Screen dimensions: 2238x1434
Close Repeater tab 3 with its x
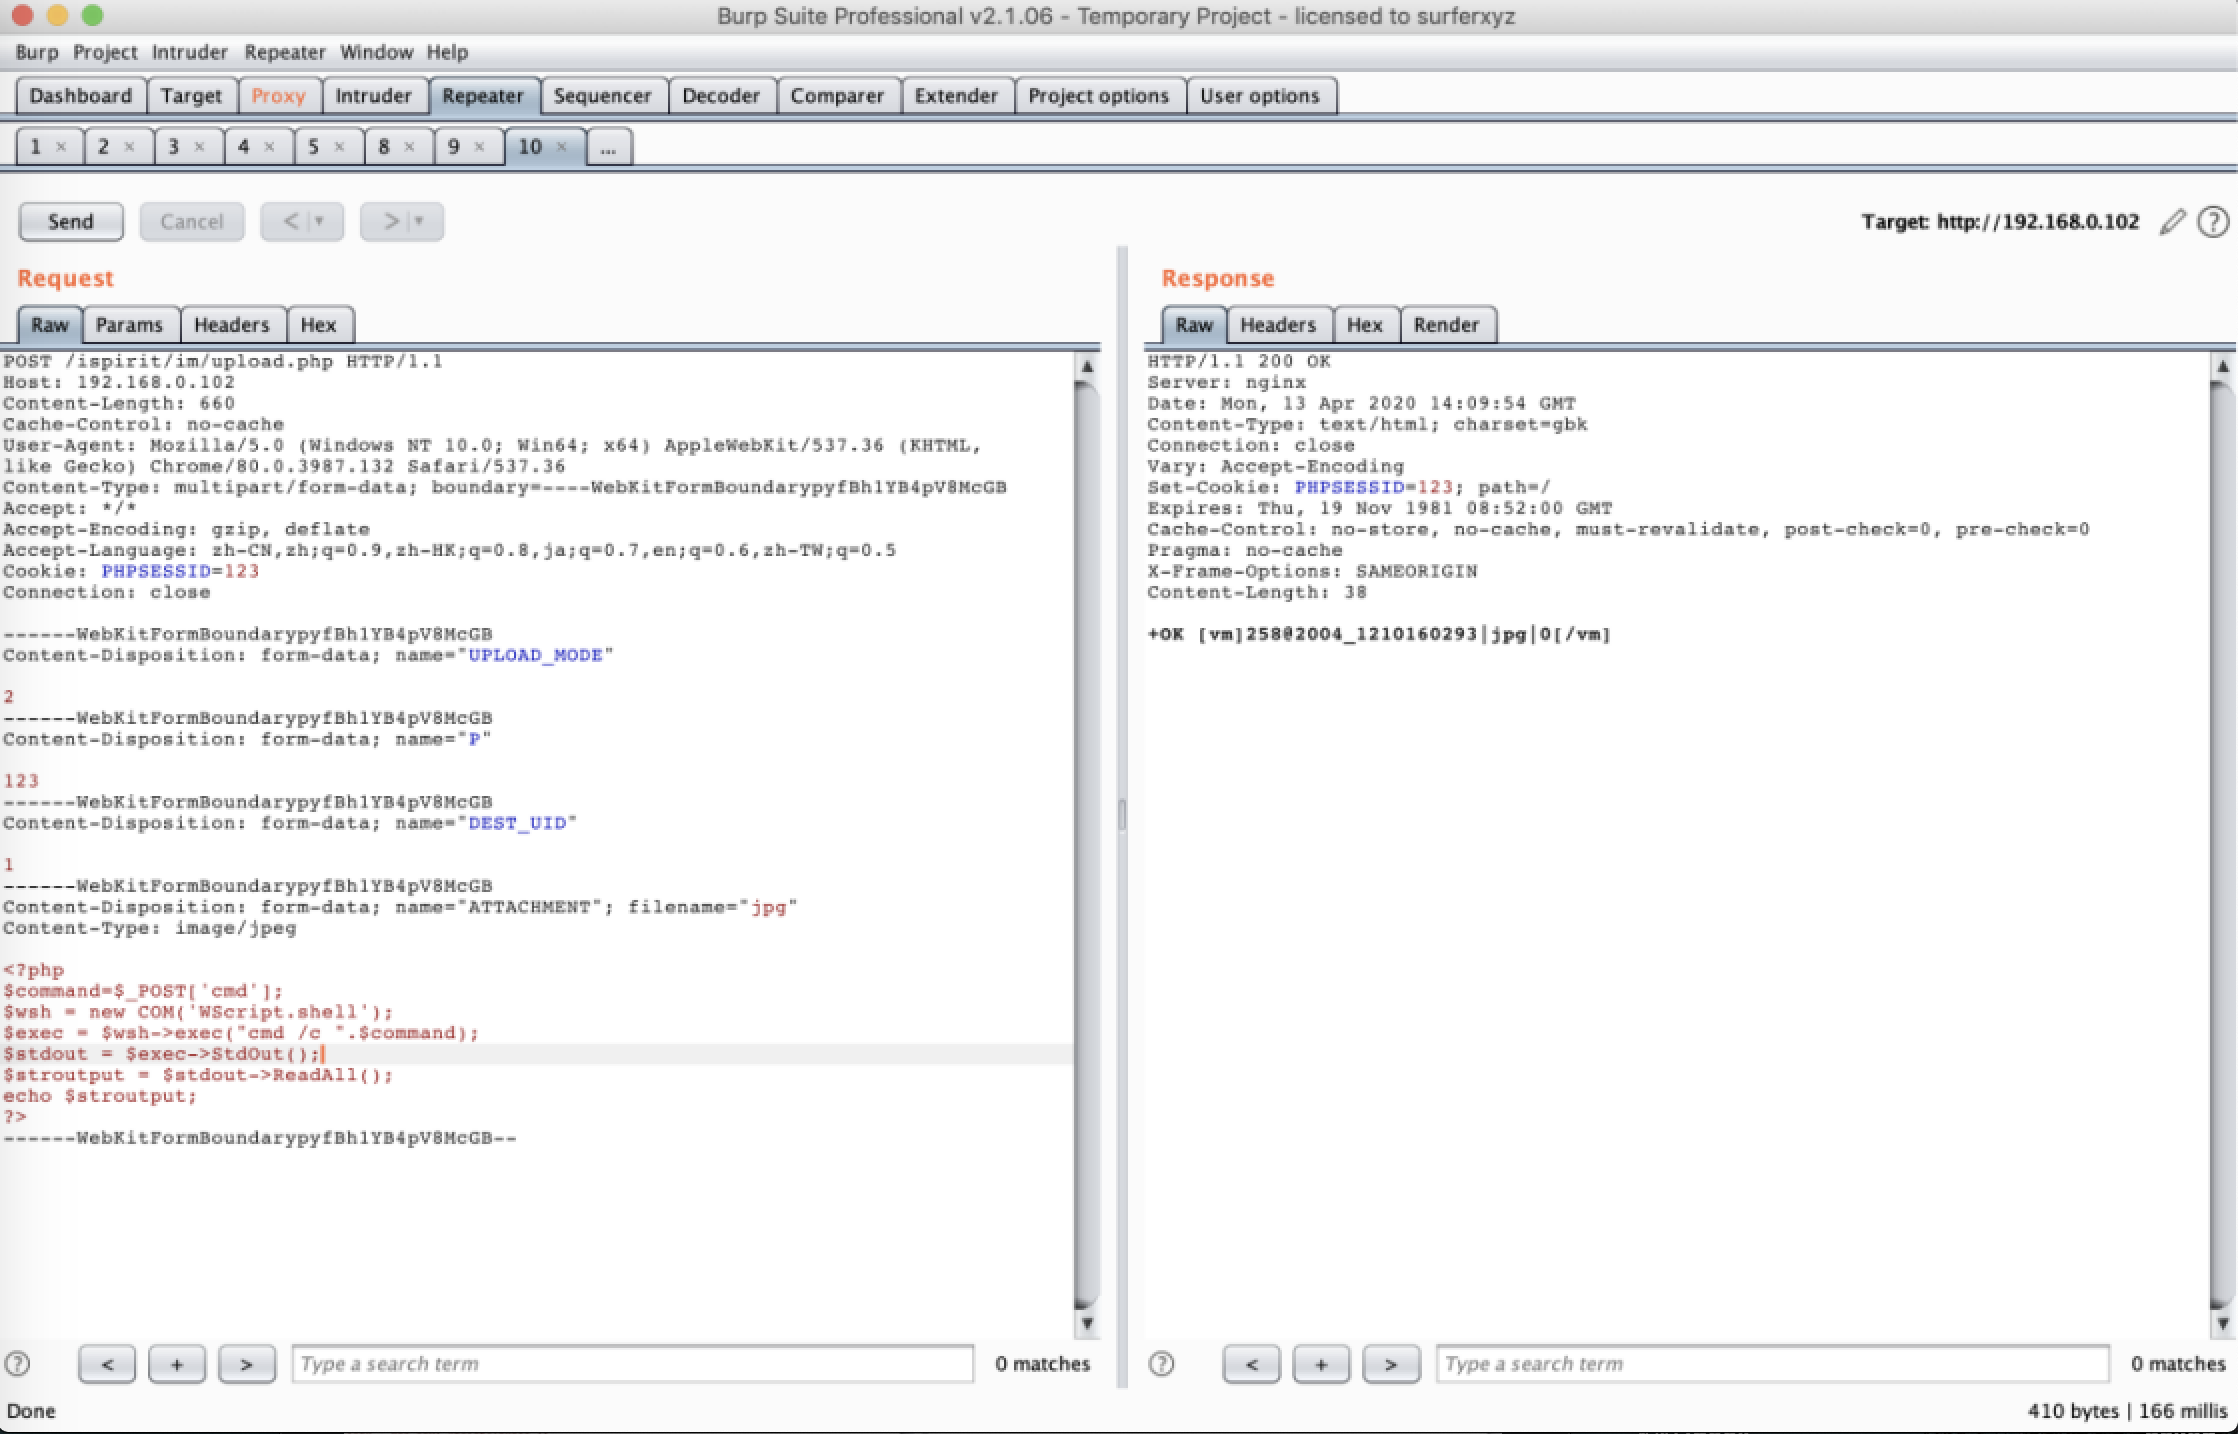pos(199,147)
